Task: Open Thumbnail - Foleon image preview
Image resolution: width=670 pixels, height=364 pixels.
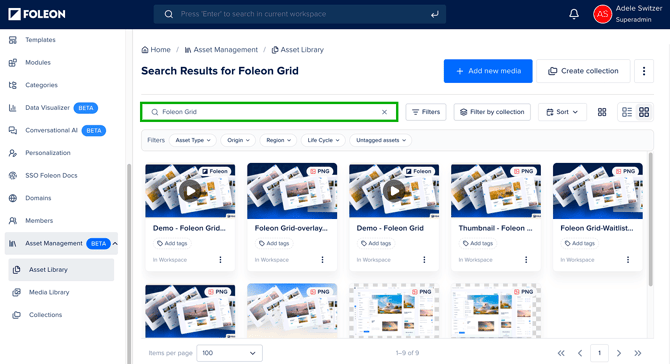Action: (x=496, y=191)
